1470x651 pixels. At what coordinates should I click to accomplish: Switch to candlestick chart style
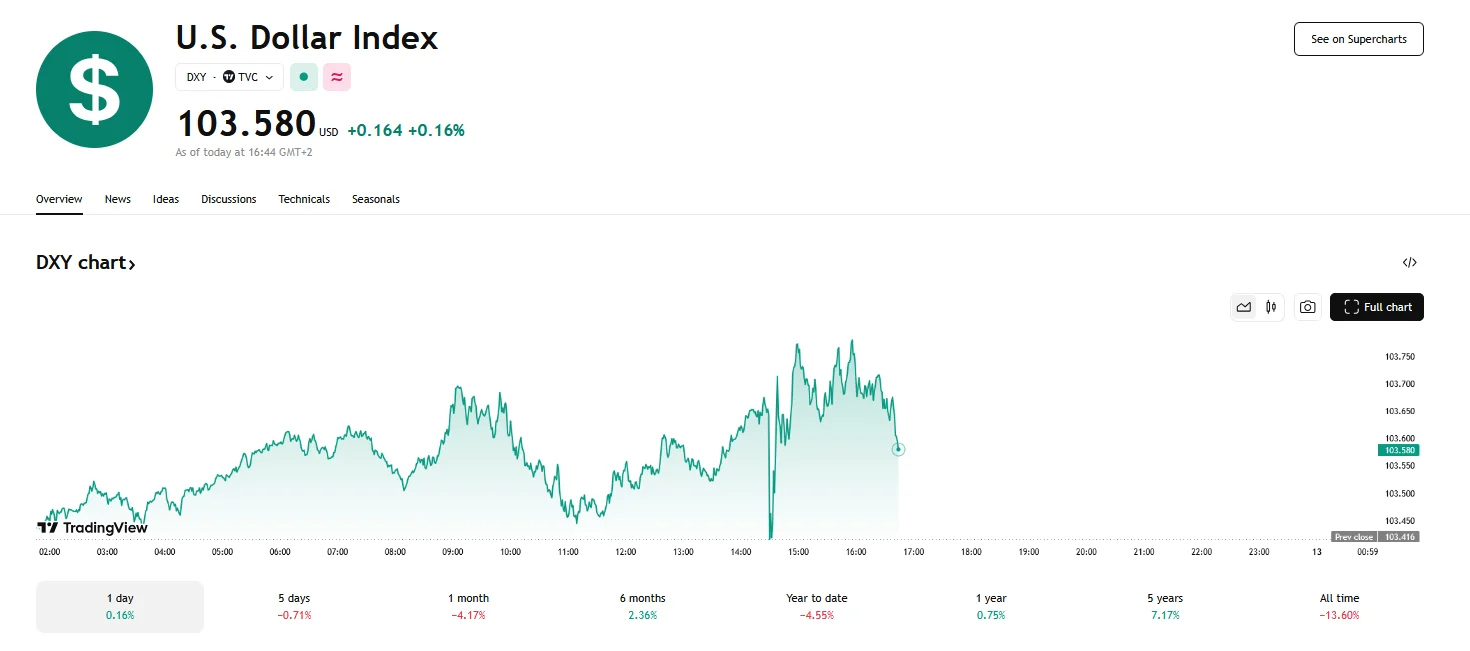click(1271, 307)
